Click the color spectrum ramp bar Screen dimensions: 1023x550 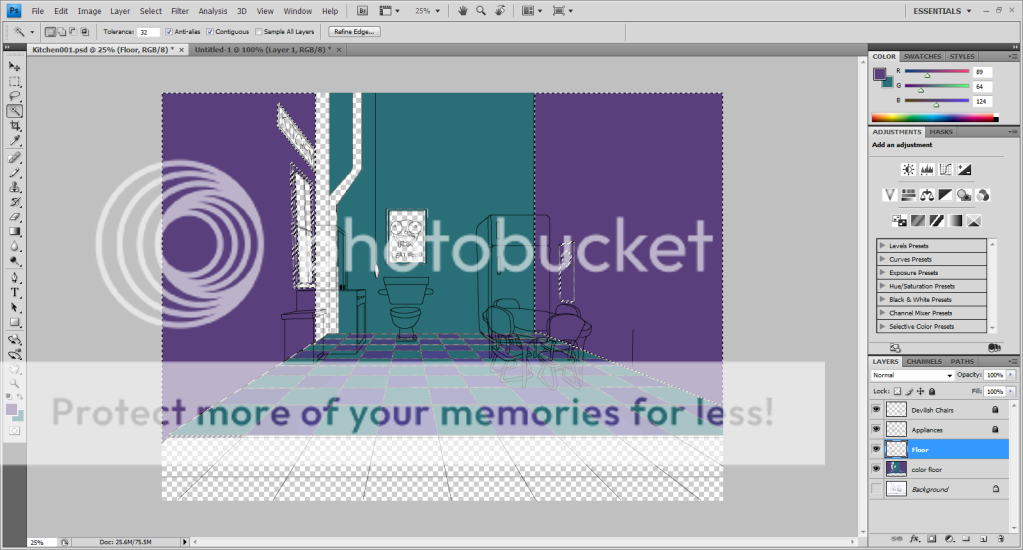pyautogui.click(x=934, y=118)
